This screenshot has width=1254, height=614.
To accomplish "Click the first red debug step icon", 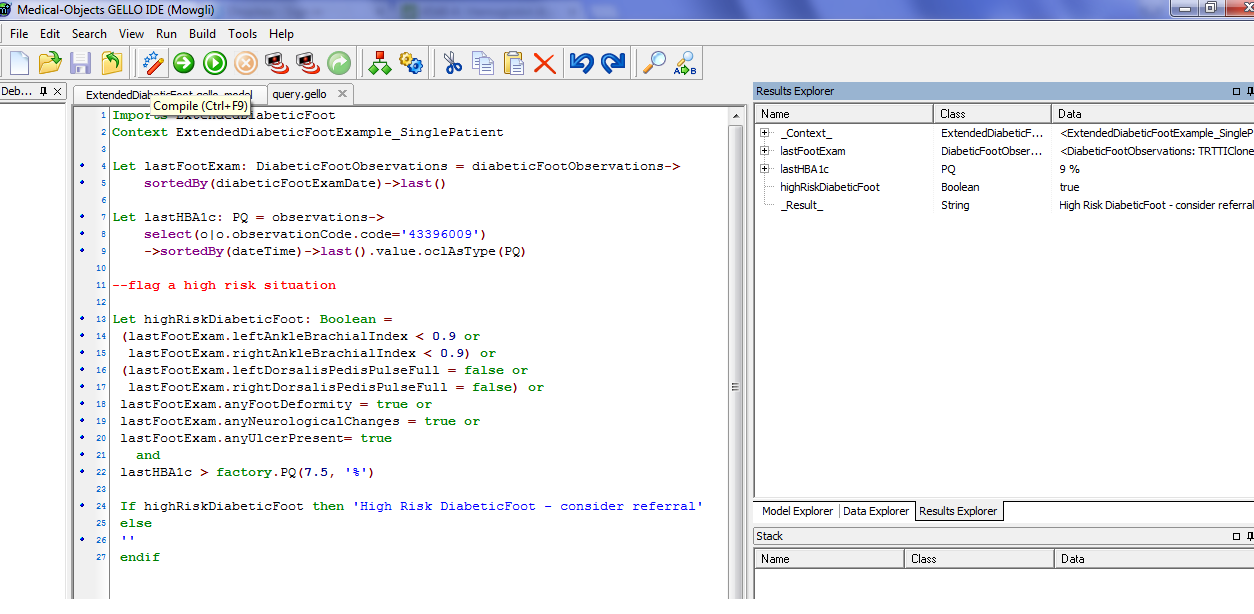I will point(277,63).
